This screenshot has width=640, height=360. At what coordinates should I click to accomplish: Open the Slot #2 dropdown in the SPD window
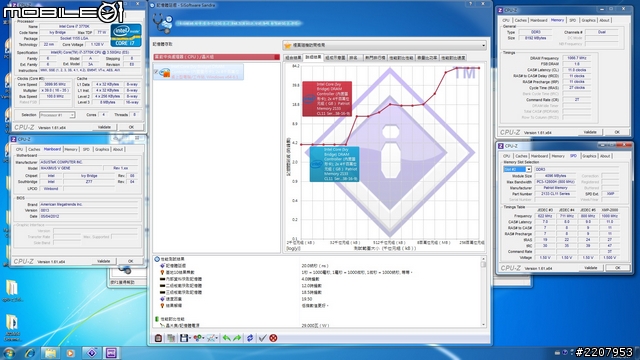click(517, 169)
